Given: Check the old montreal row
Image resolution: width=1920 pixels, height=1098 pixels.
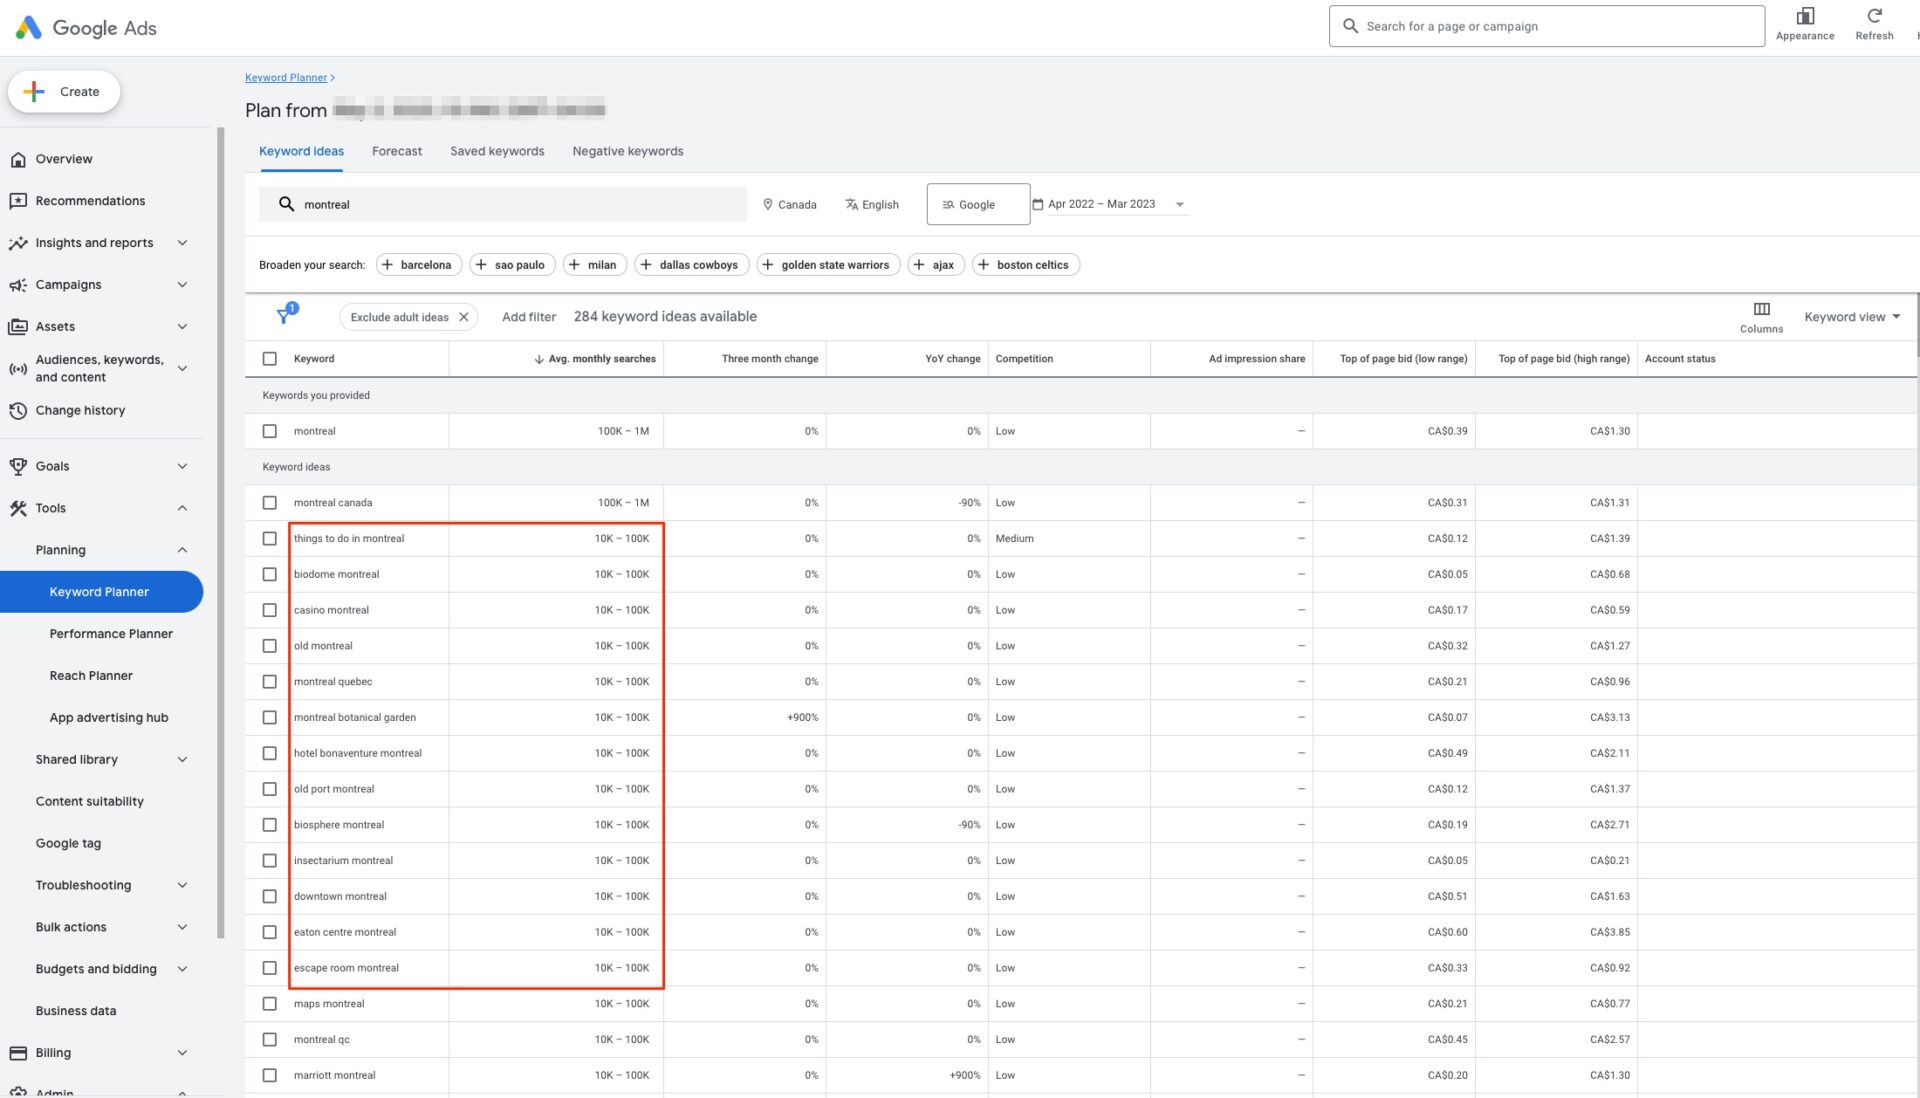Looking at the screenshot, I should (x=269, y=646).
